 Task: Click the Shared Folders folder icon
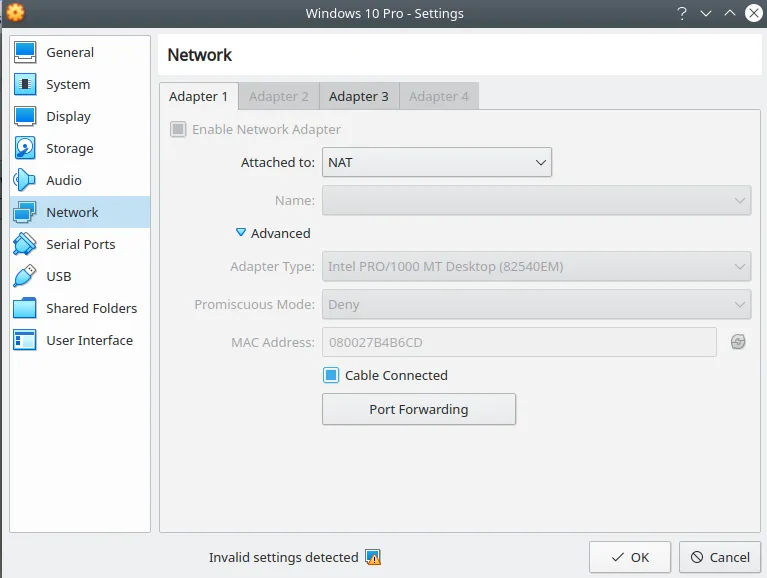(25, 308)
